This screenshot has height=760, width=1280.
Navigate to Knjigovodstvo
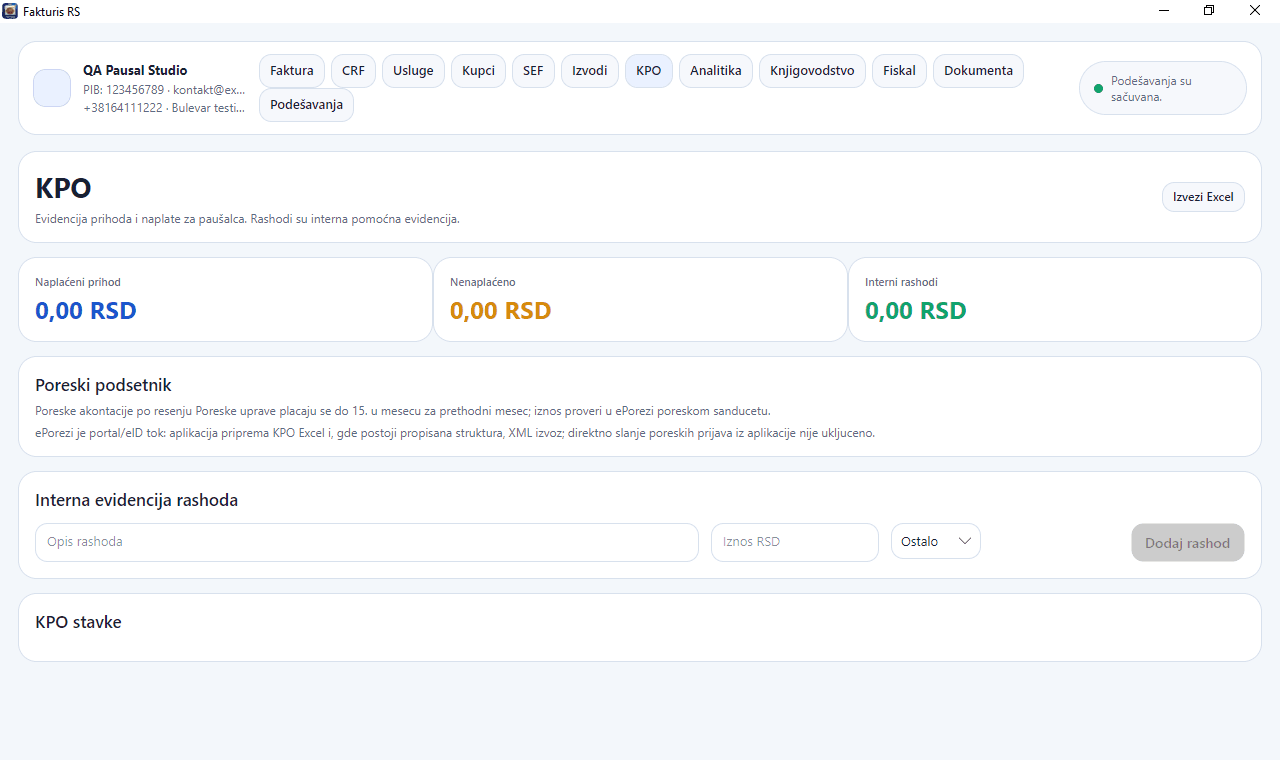(x=812, y=71)
